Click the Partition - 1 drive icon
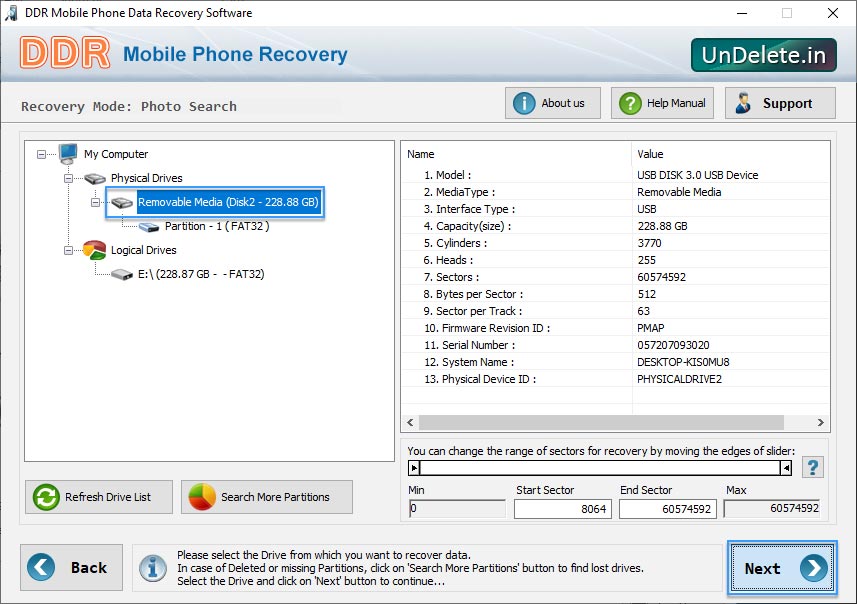This screenshot has width=857, height=604. (149, 226)
